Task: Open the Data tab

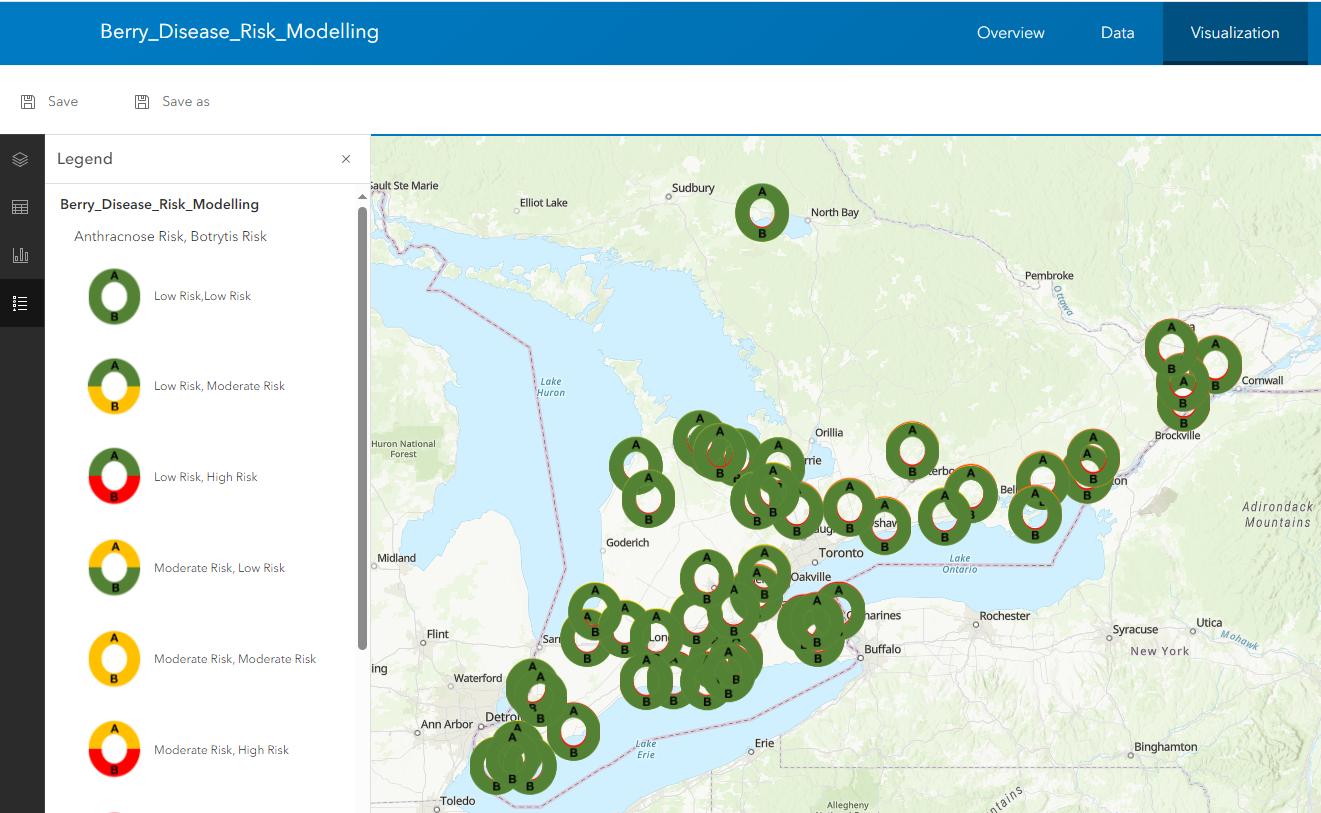Action: click(1117, 33)
